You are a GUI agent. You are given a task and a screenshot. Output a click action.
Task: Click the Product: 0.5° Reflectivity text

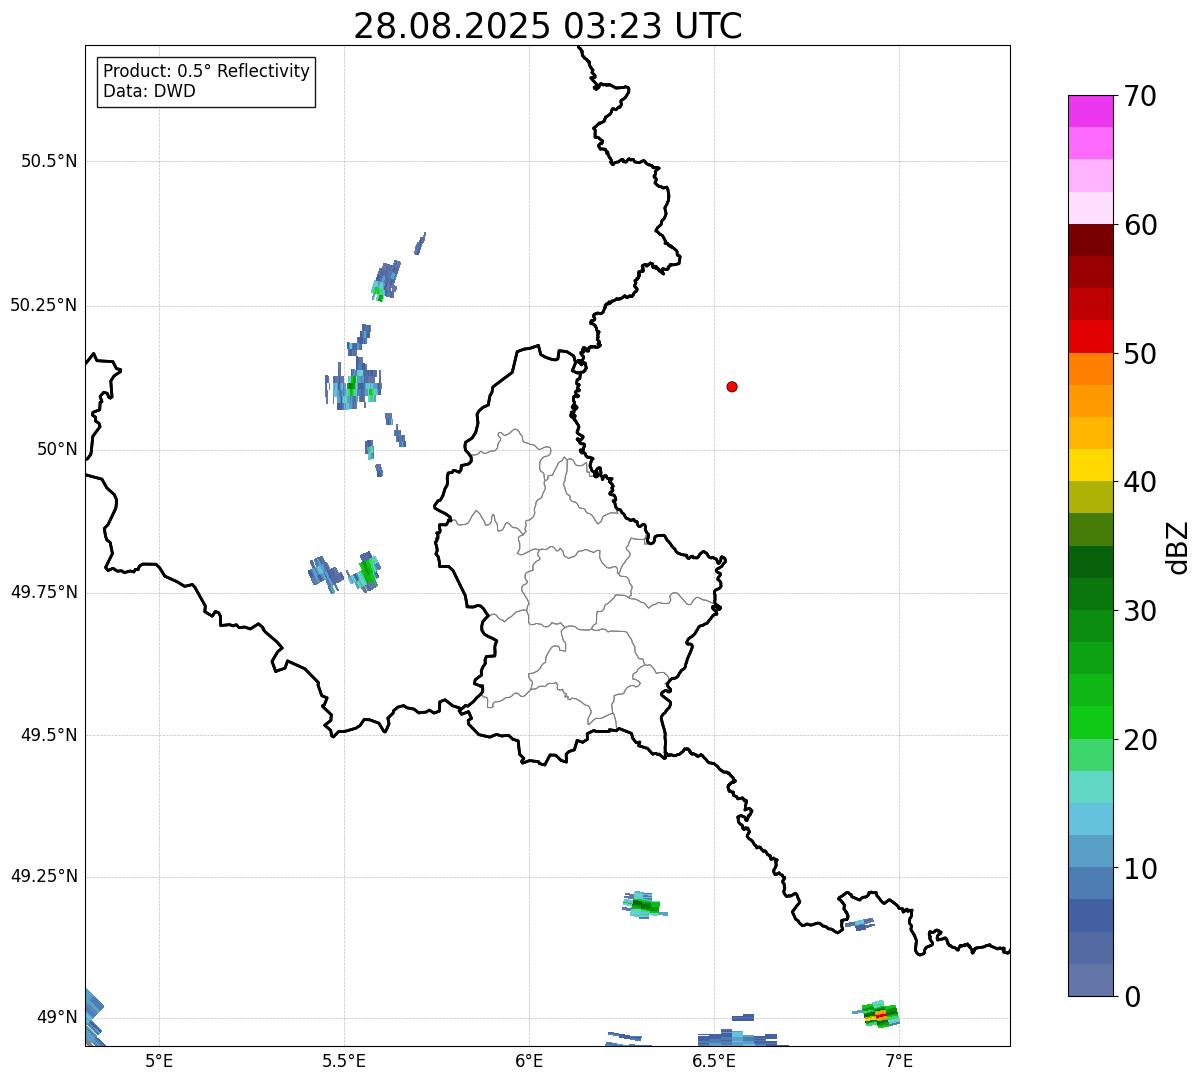pos(206,71)
